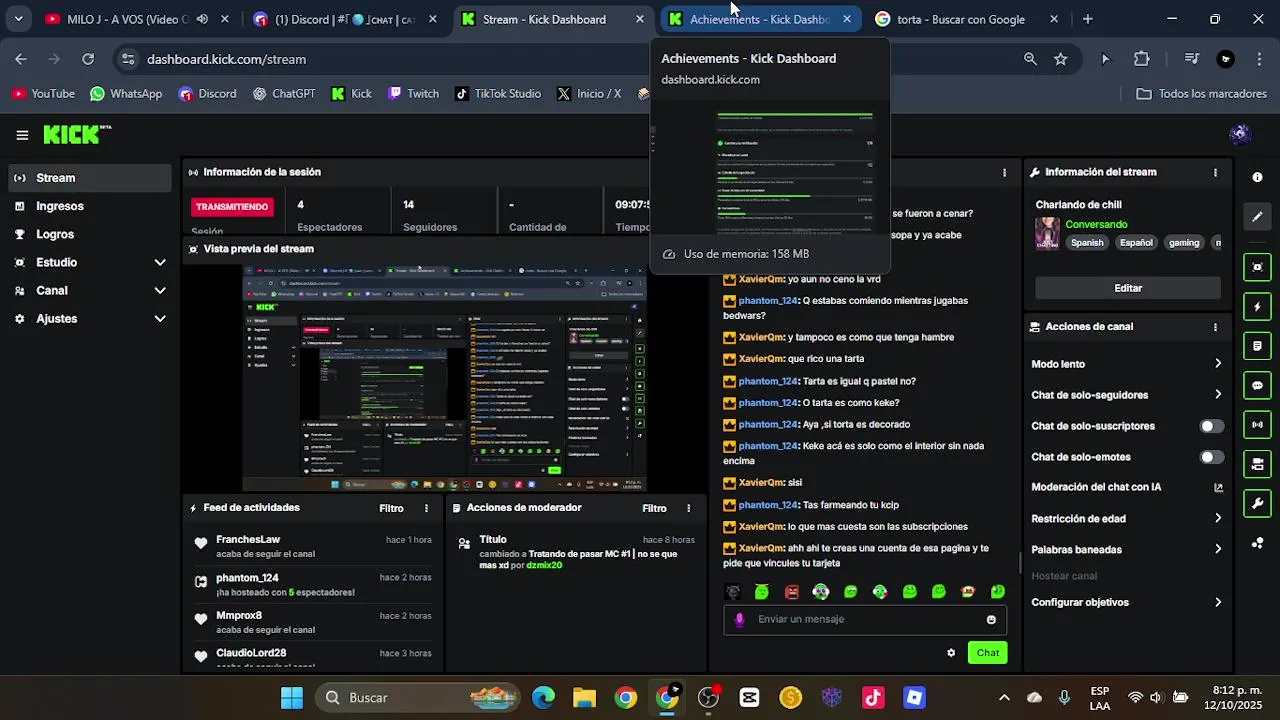Screen dimensions: 1280x720
Task: Click the Editar stream info button
Action: pos(1128,288)
